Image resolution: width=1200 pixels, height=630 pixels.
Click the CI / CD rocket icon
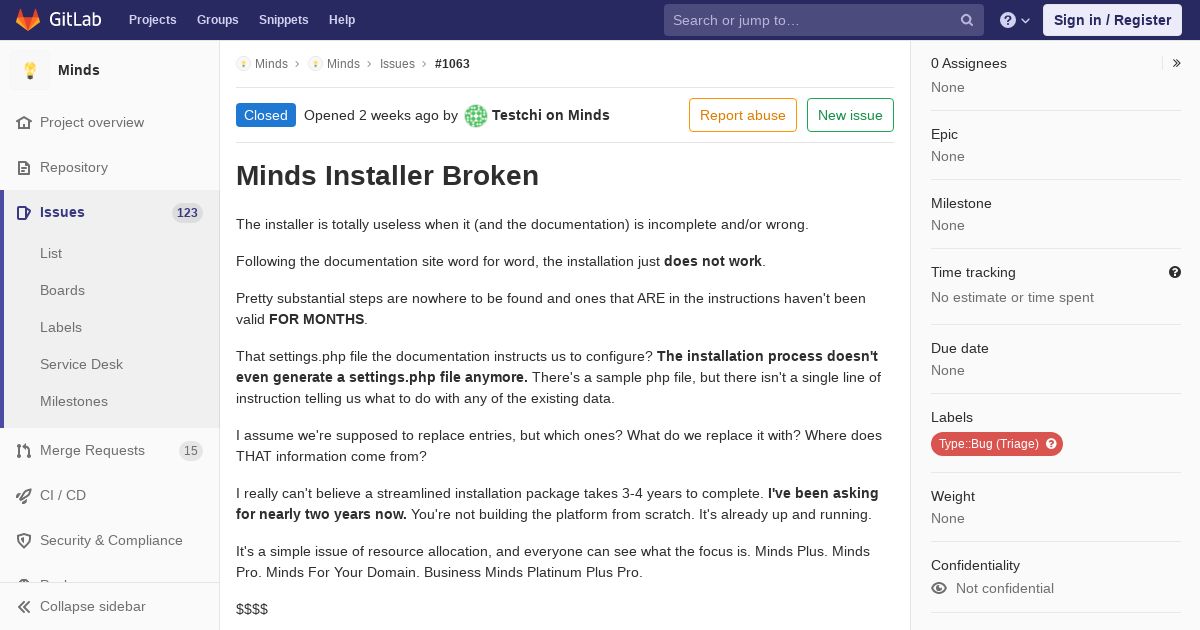pyautogui.click(x=24, y=495)
